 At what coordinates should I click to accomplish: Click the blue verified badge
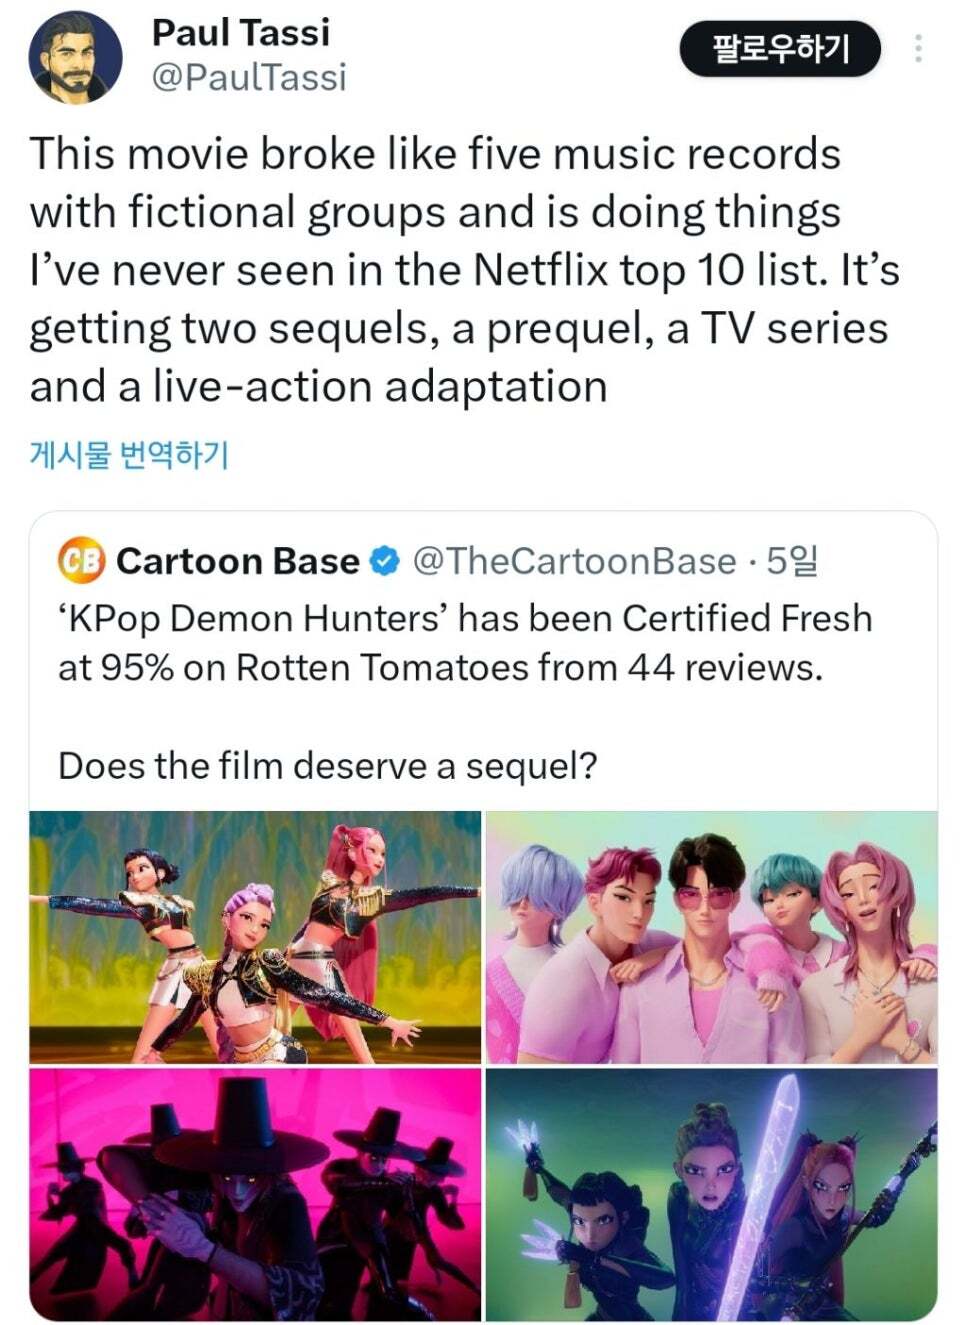385,562
